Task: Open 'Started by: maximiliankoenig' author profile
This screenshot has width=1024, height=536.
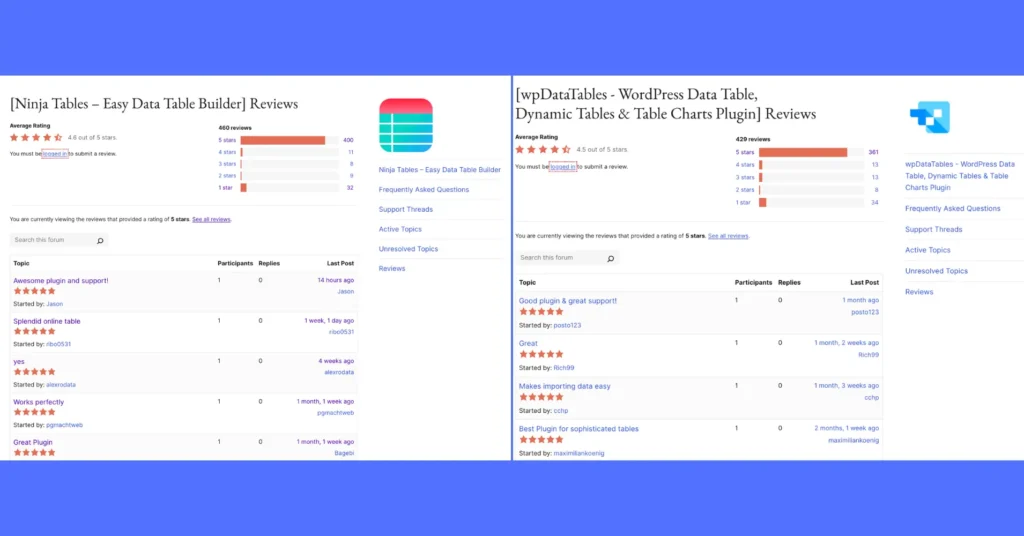Action: pos(579,453)
